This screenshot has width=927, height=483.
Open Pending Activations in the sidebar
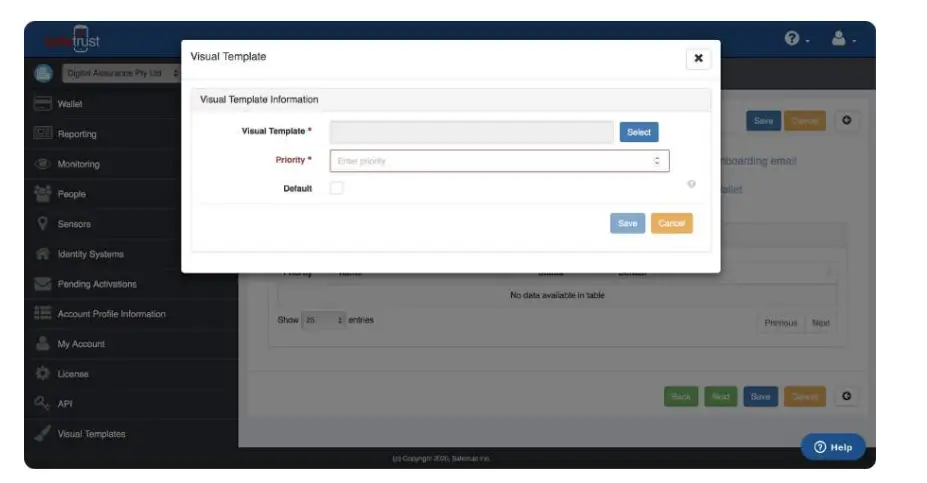pos(97,284)
